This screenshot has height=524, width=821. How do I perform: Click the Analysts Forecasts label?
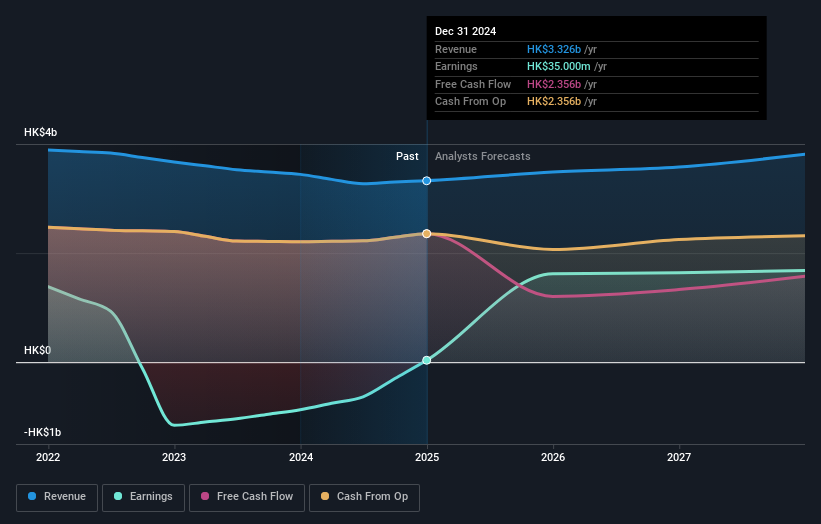(x=482, y=157)
